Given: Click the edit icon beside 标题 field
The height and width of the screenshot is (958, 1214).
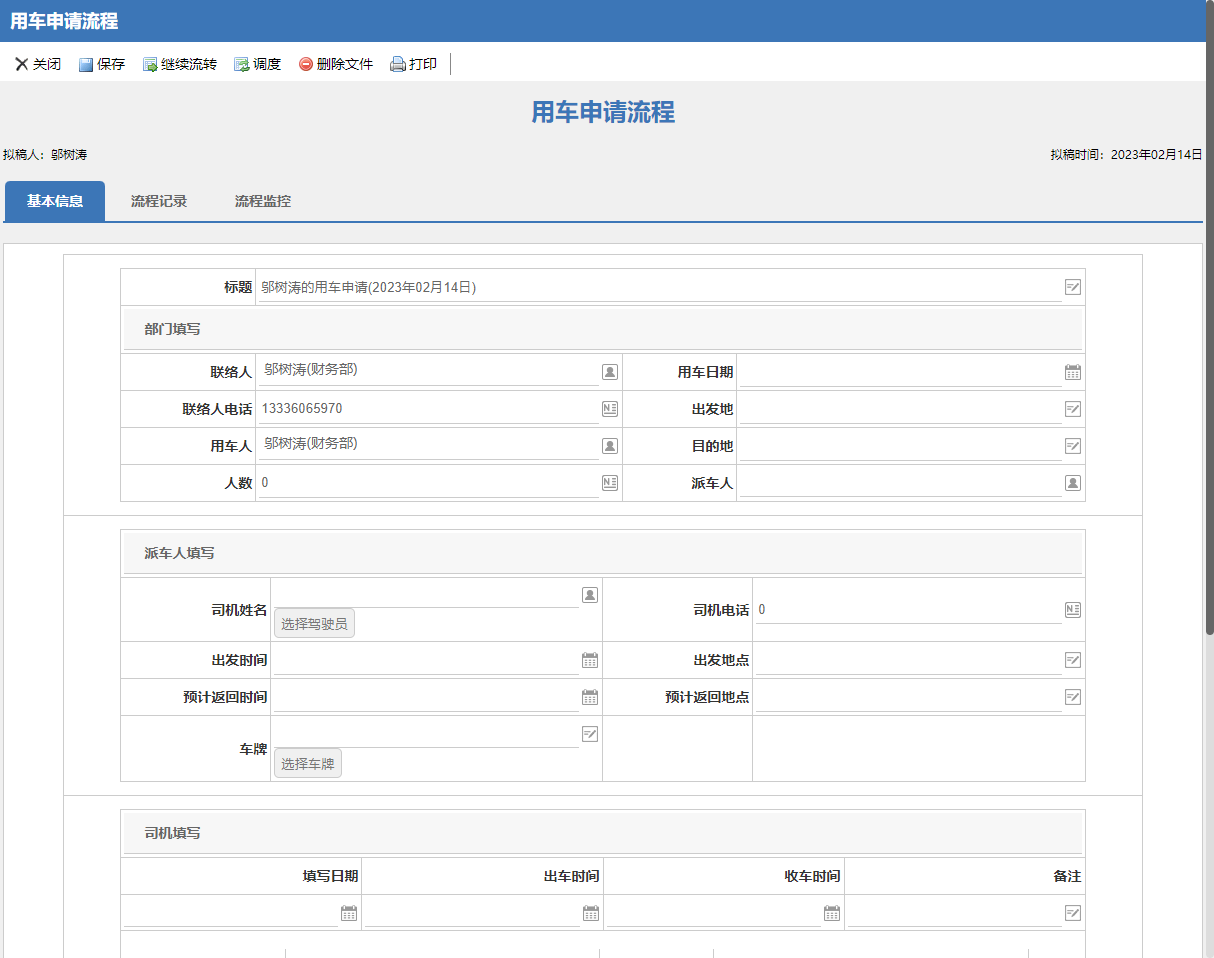Looking at the screenshot, I should point(1073,287).
